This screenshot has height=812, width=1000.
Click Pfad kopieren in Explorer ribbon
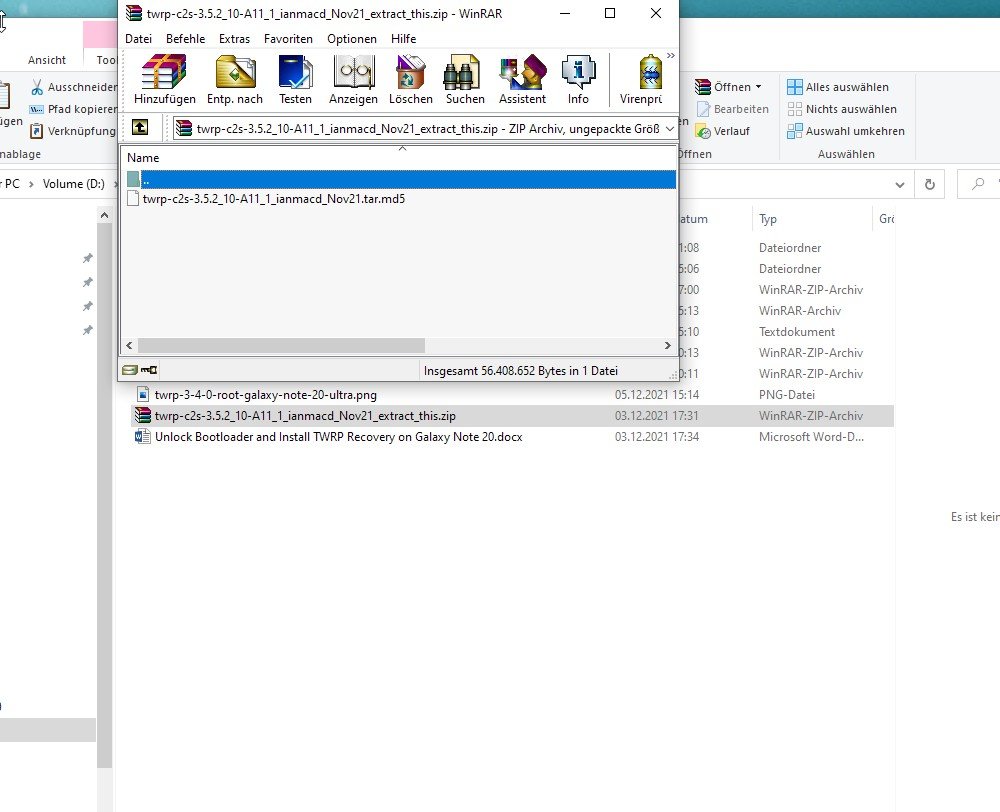pyautogui.click(x=74, y=109)
